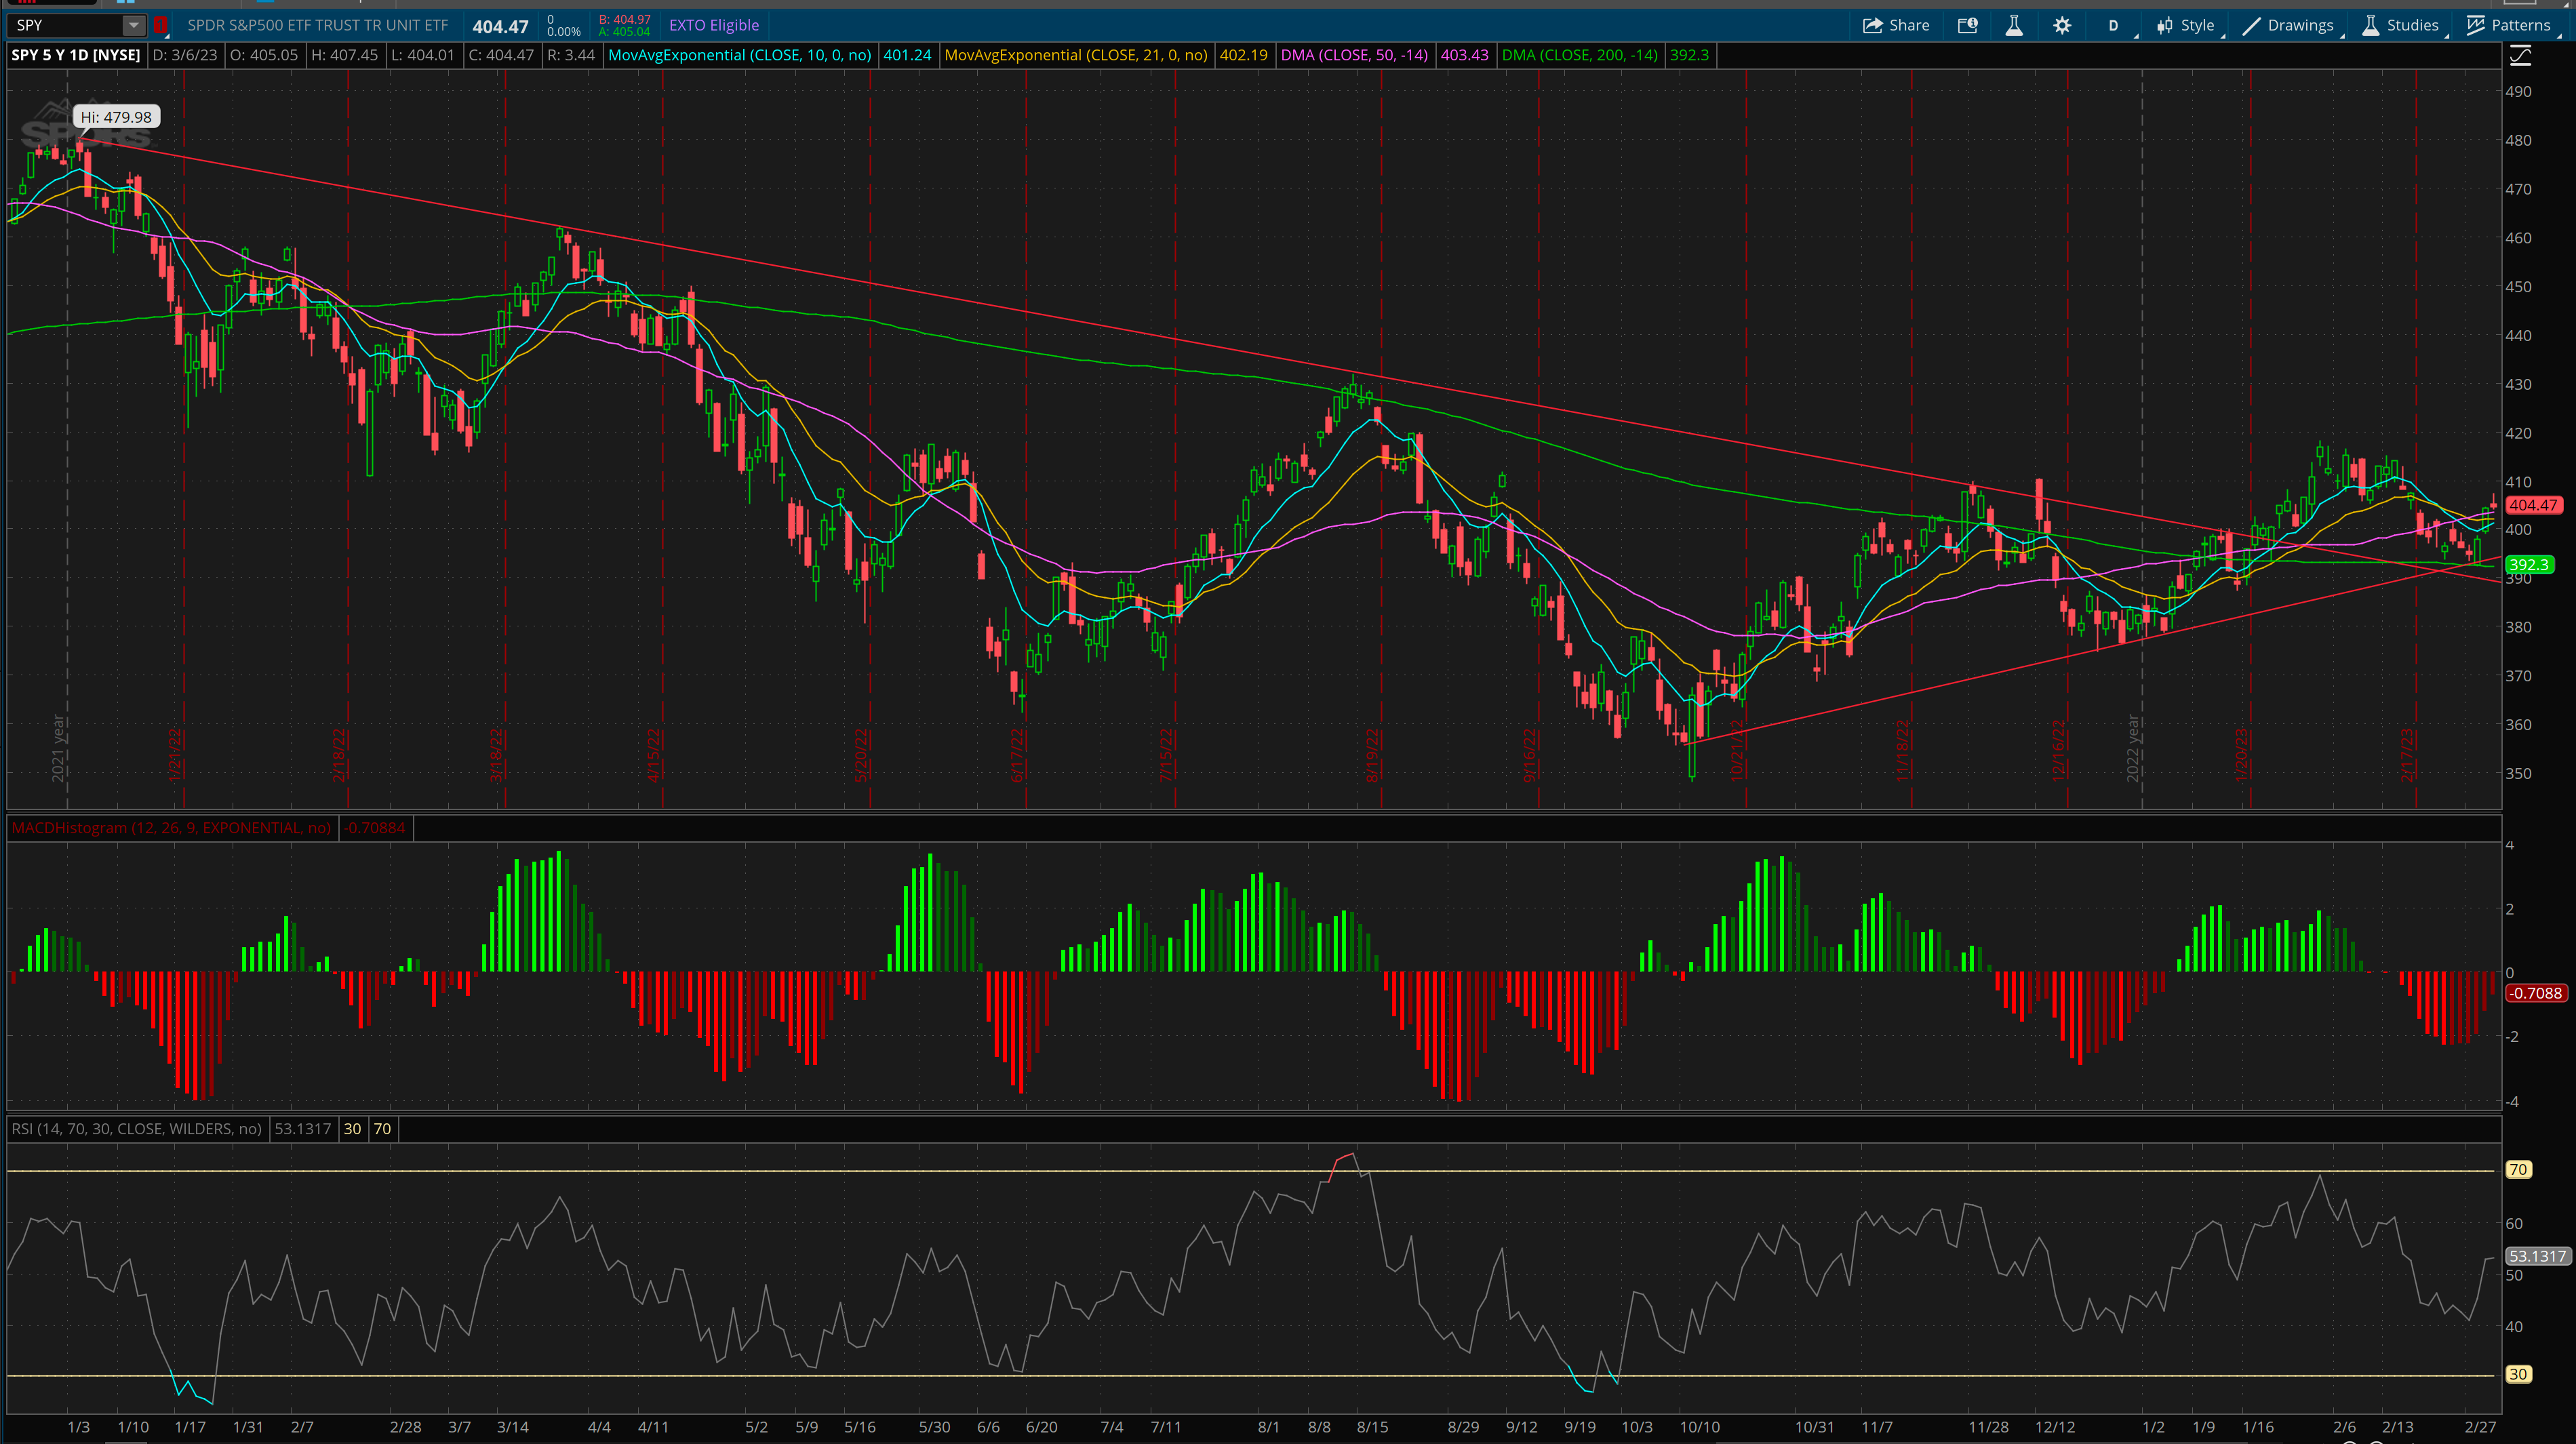2576x1444 pixels.
Task: Open the Studies flask menu
Action: click(2400, 25)
